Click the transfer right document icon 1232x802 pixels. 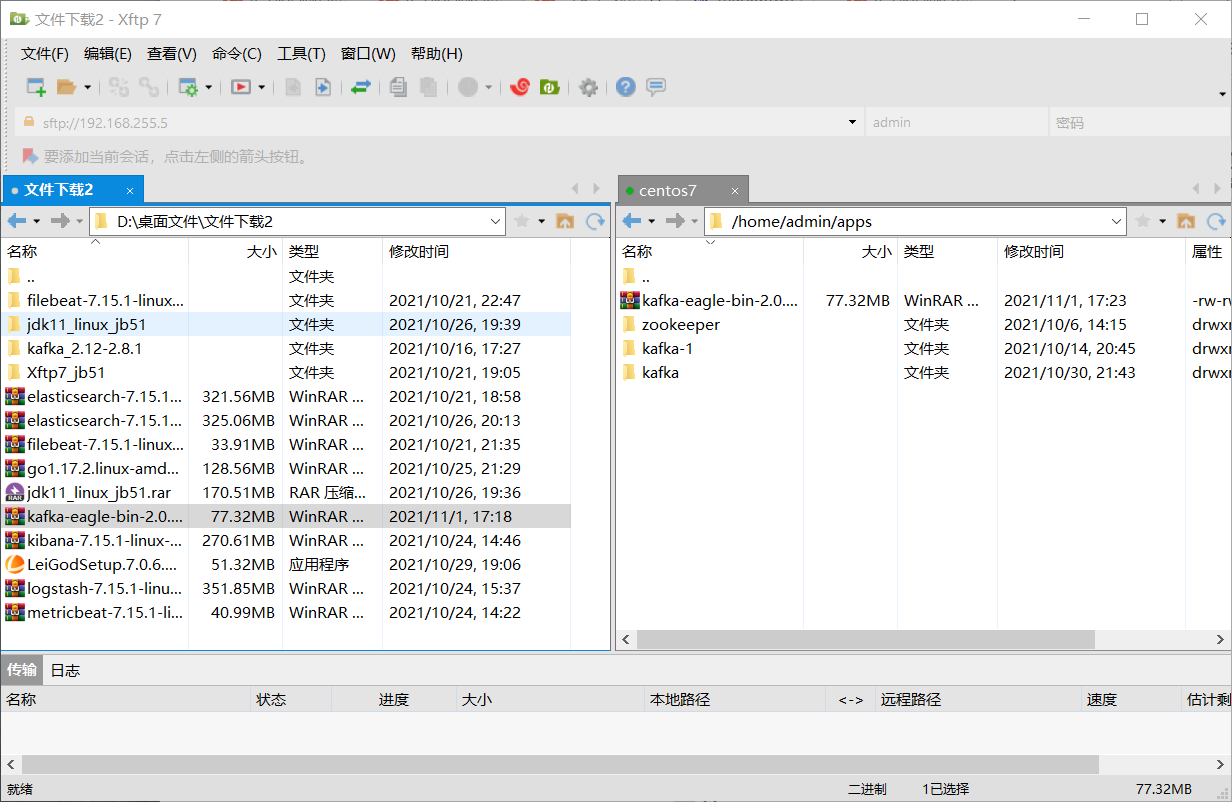[x=323, y=87]
